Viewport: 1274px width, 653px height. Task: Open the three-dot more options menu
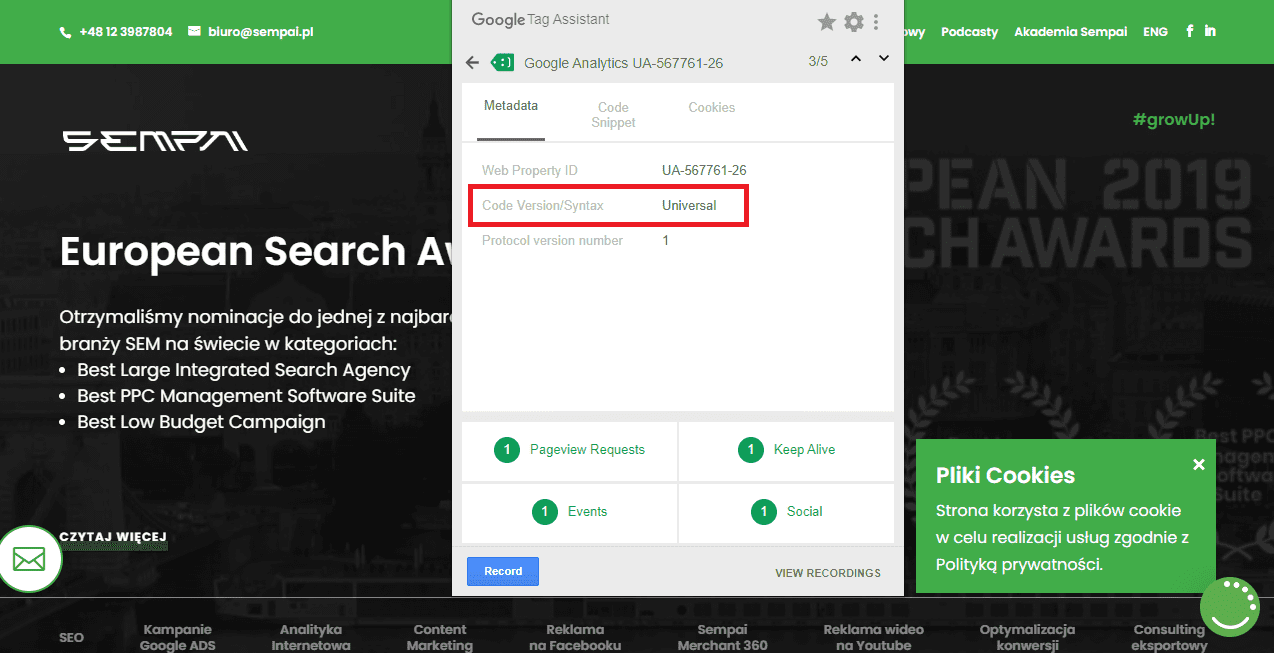(x=876, y=21)
